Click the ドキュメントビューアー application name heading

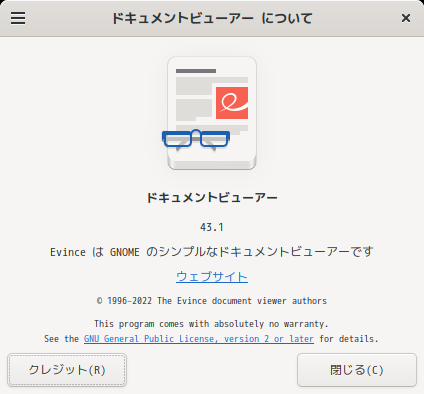tap(212, 198)
